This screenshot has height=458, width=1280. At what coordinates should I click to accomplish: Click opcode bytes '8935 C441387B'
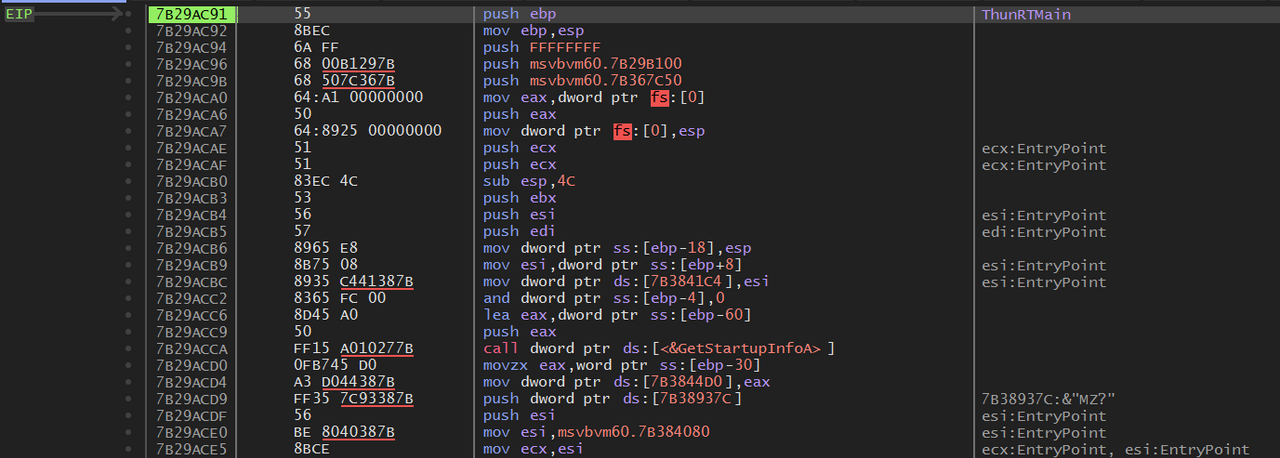[353, 282]
